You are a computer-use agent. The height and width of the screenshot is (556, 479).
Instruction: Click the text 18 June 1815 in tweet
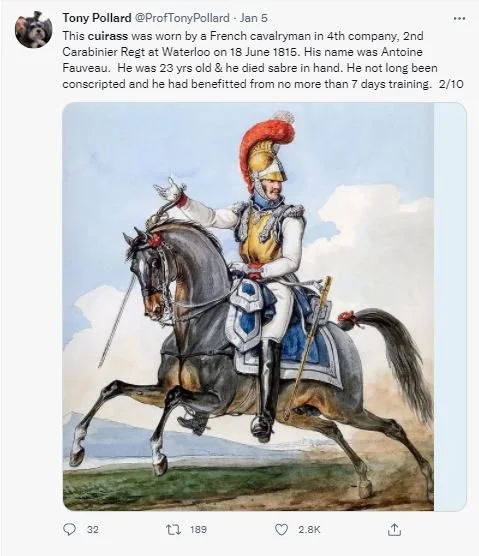263,52
